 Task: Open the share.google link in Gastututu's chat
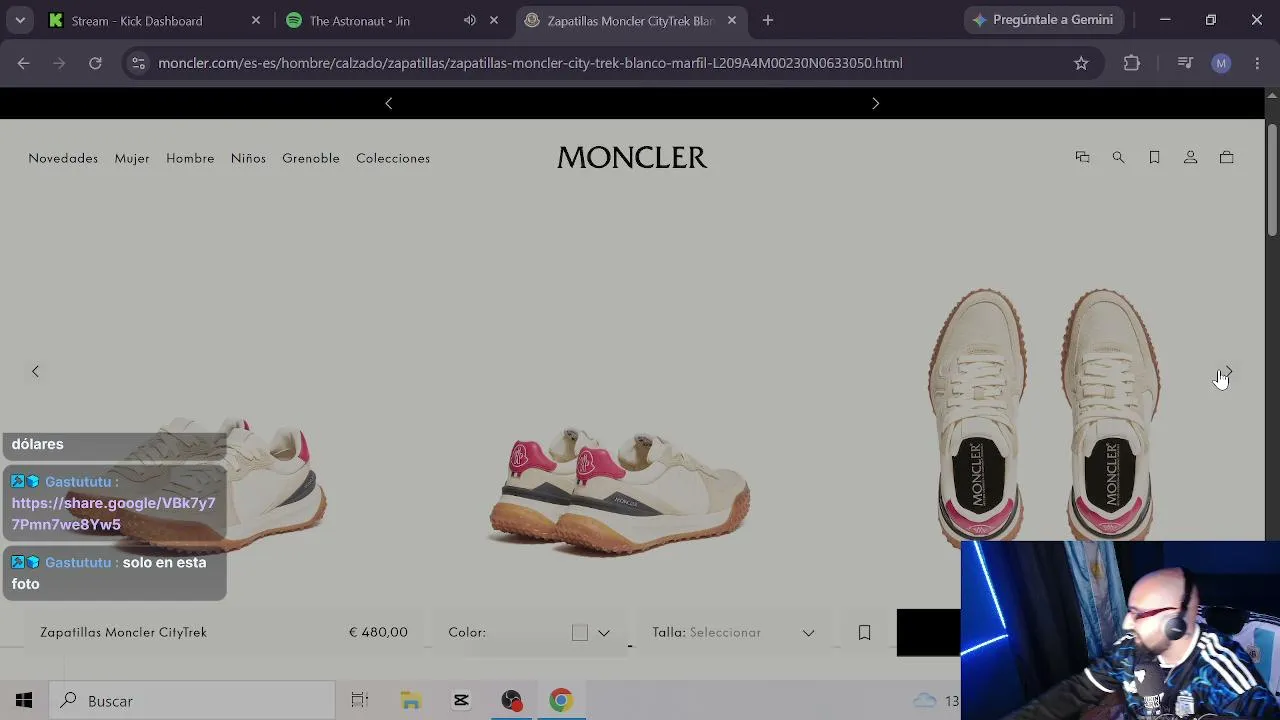[x=114, y=513]
